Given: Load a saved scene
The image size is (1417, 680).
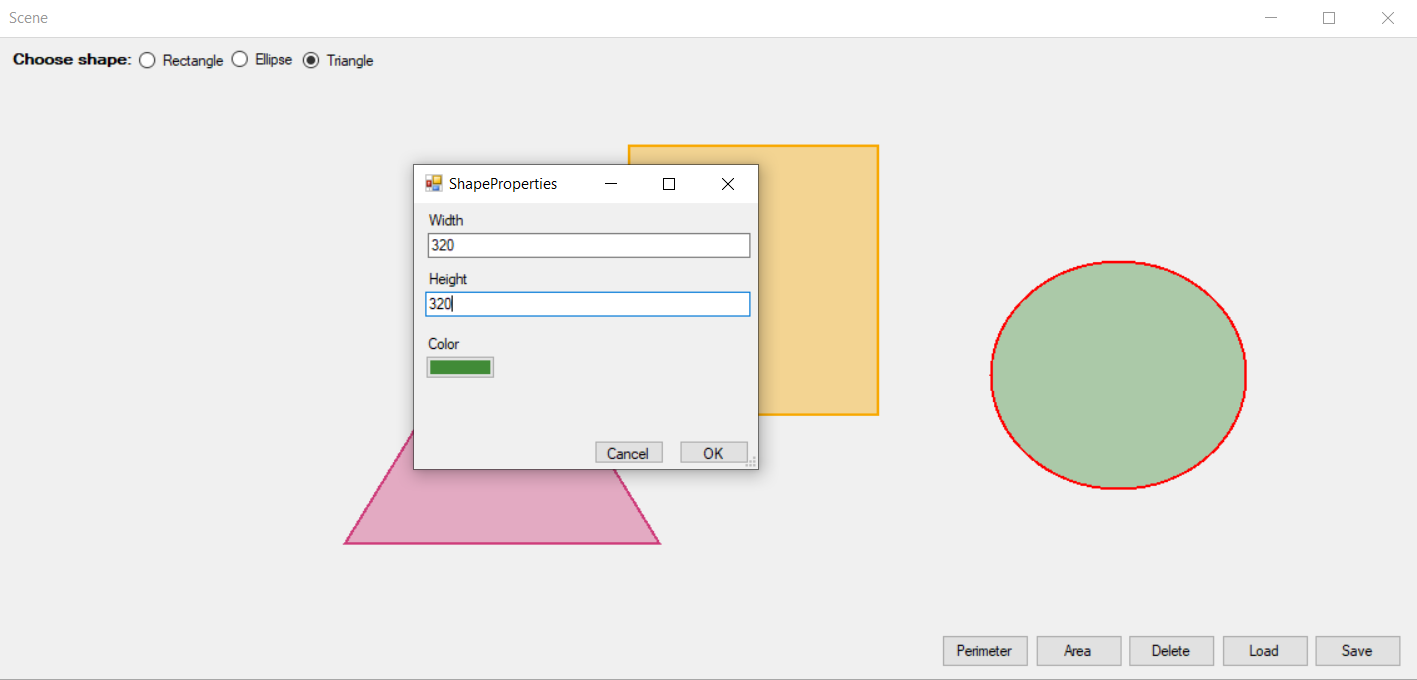Looking at the screenshot, I should [1264, 650].
